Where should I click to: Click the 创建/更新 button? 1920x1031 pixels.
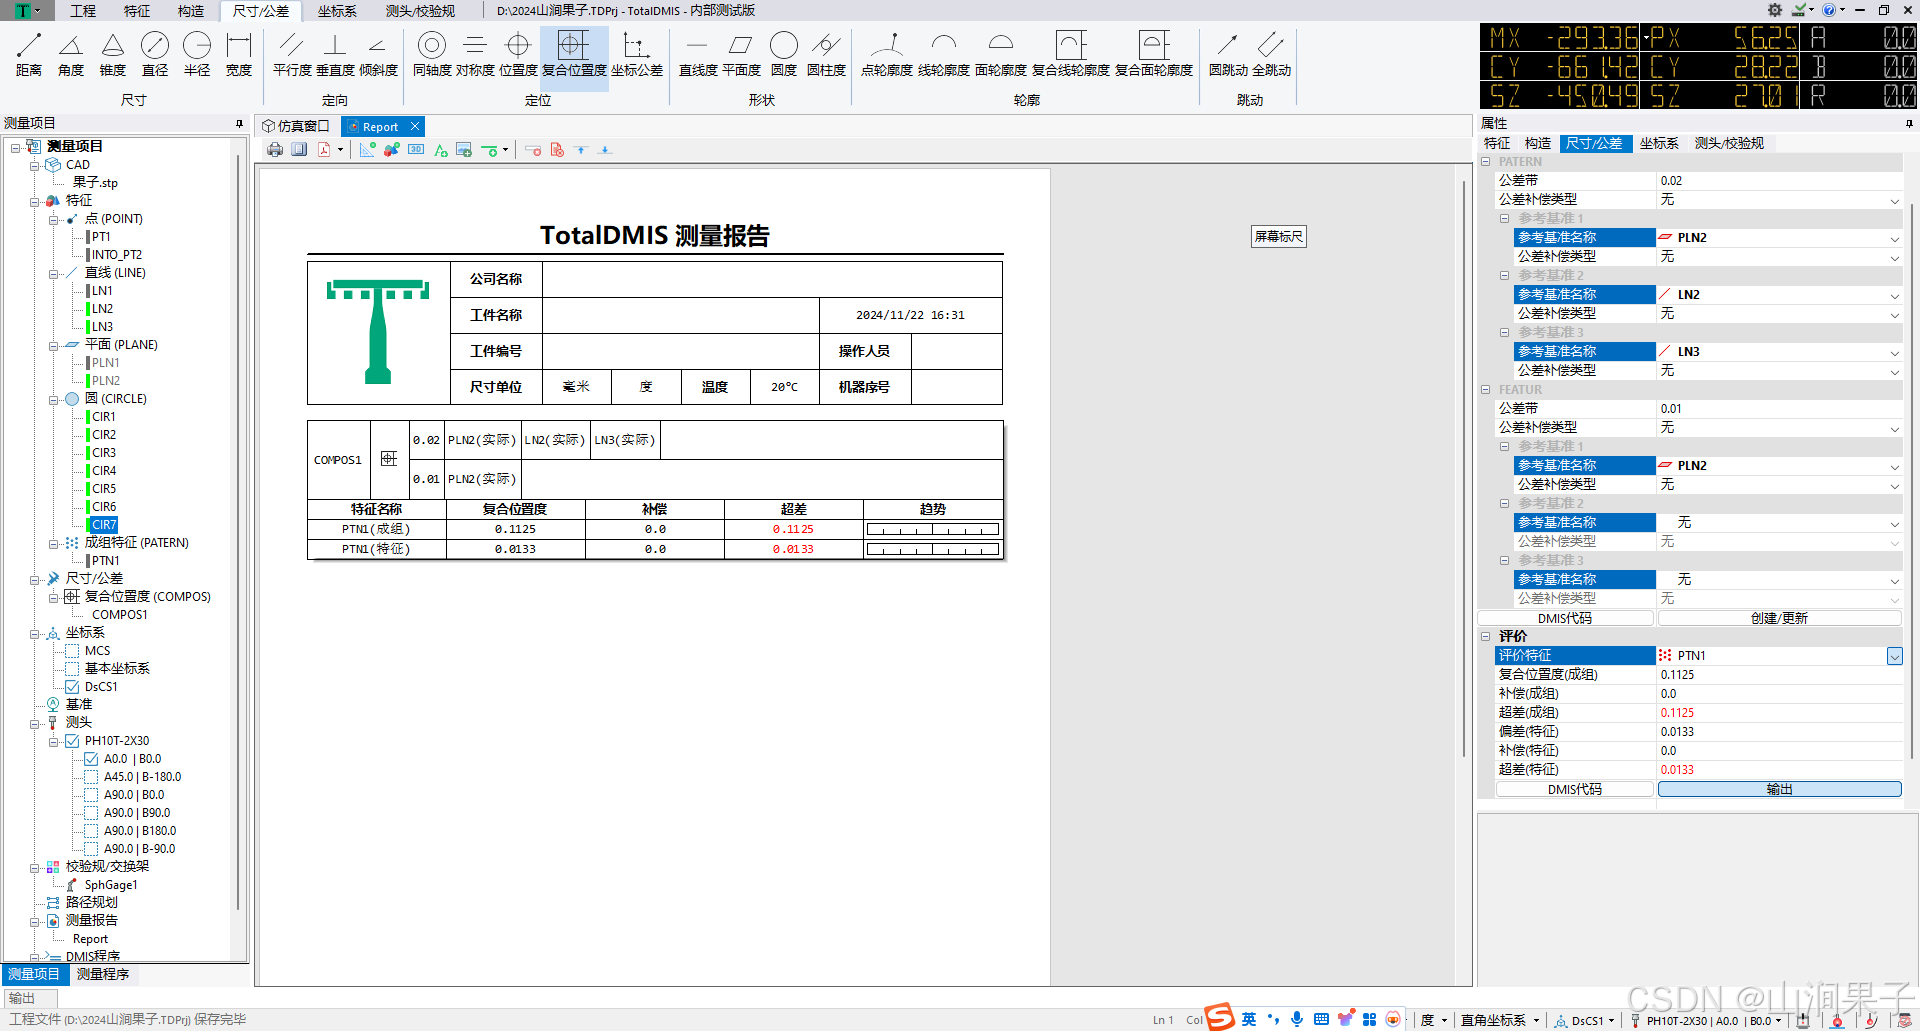[1779, 618]
